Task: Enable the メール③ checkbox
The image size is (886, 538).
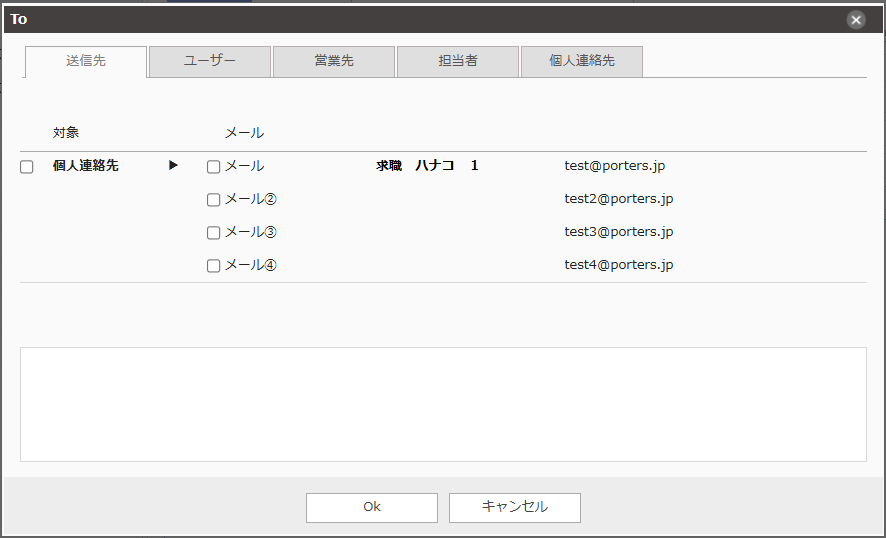Action: point(214,233)
